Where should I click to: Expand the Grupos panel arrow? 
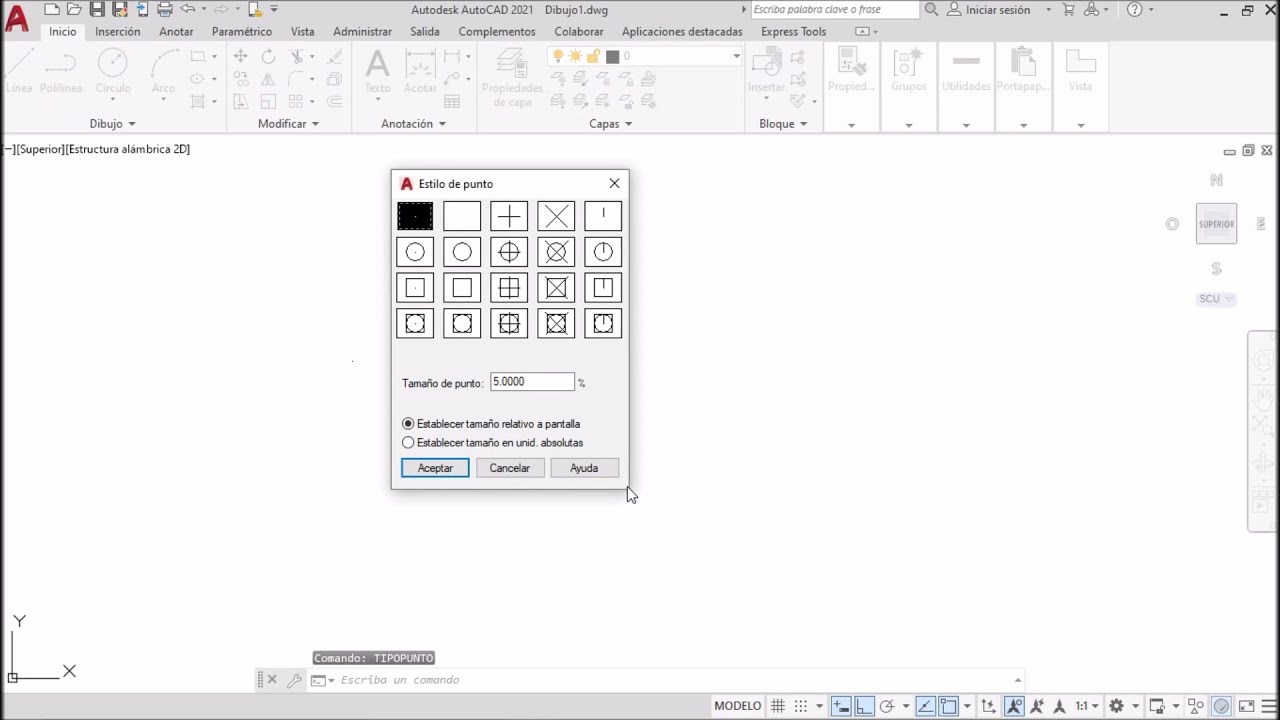[909, 125]
